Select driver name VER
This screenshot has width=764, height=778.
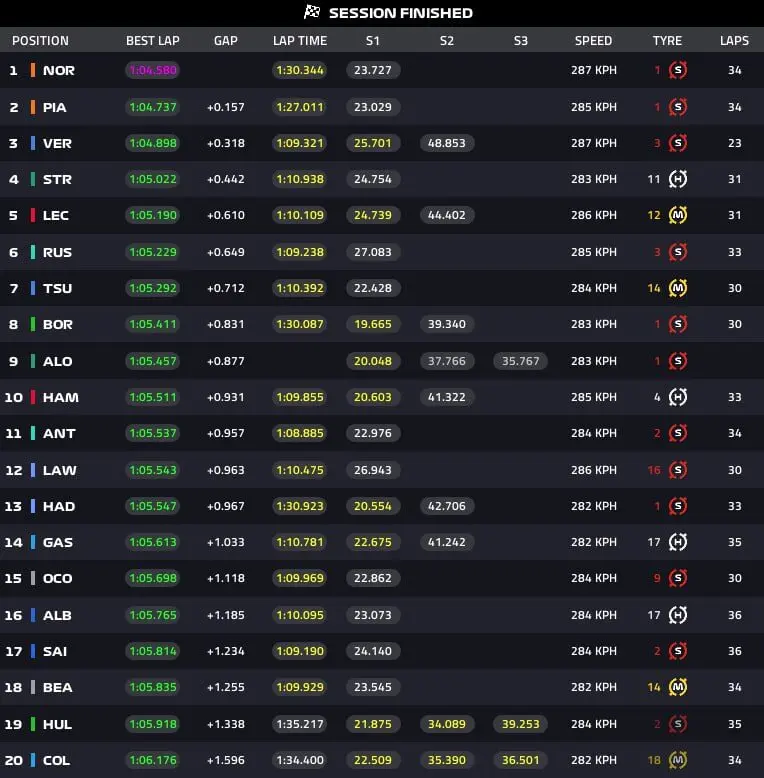(57, 143)
